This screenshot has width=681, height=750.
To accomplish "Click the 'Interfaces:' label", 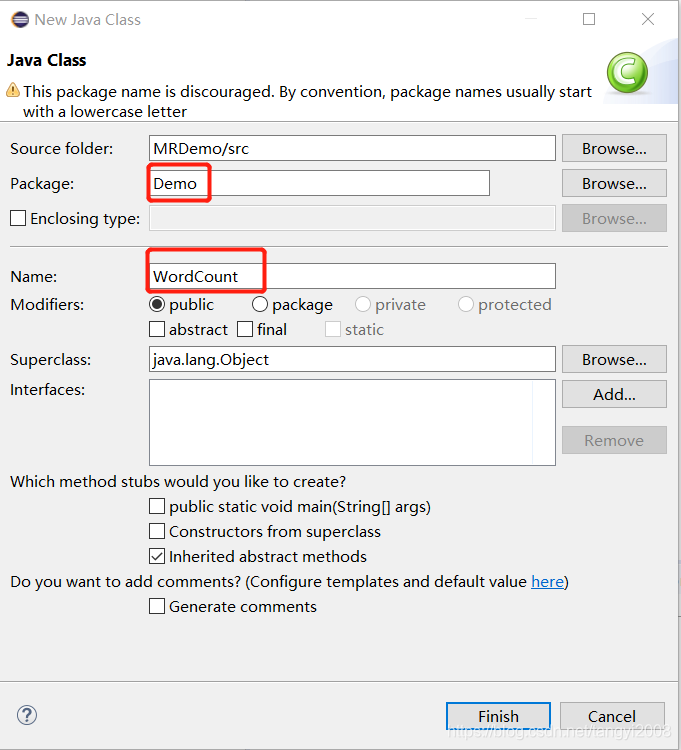I will (47, 390).
